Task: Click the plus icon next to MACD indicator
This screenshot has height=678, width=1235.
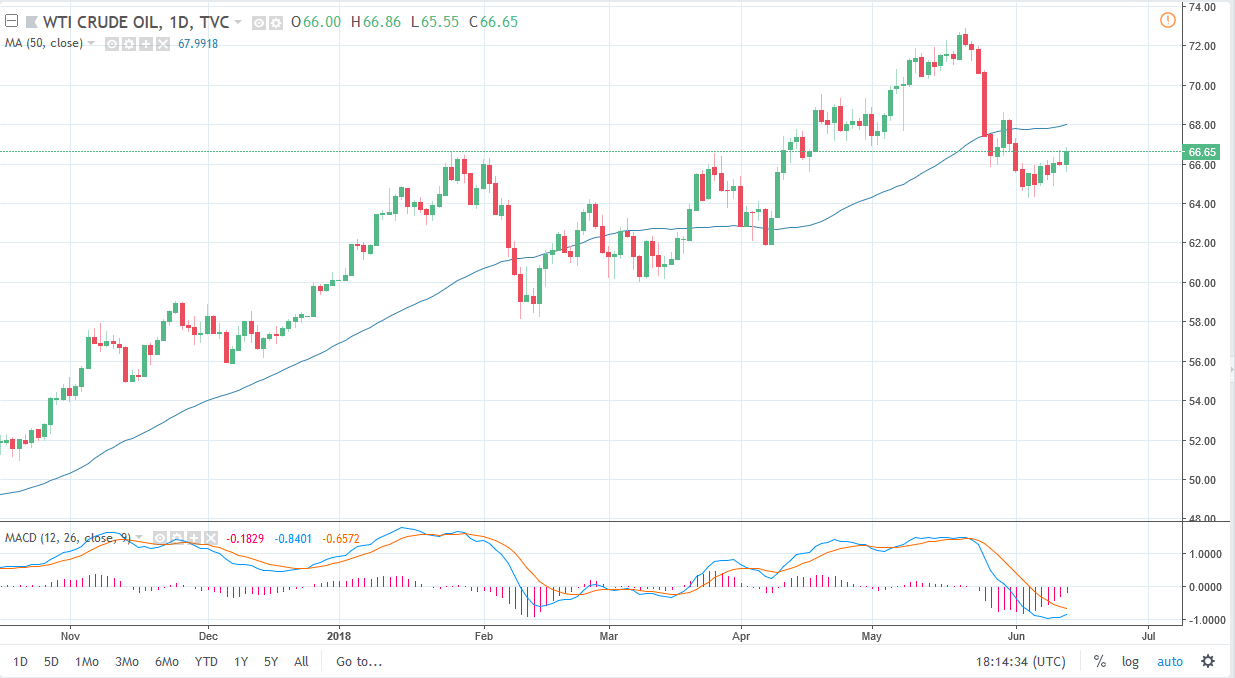Action: click(x=192, y=539)
